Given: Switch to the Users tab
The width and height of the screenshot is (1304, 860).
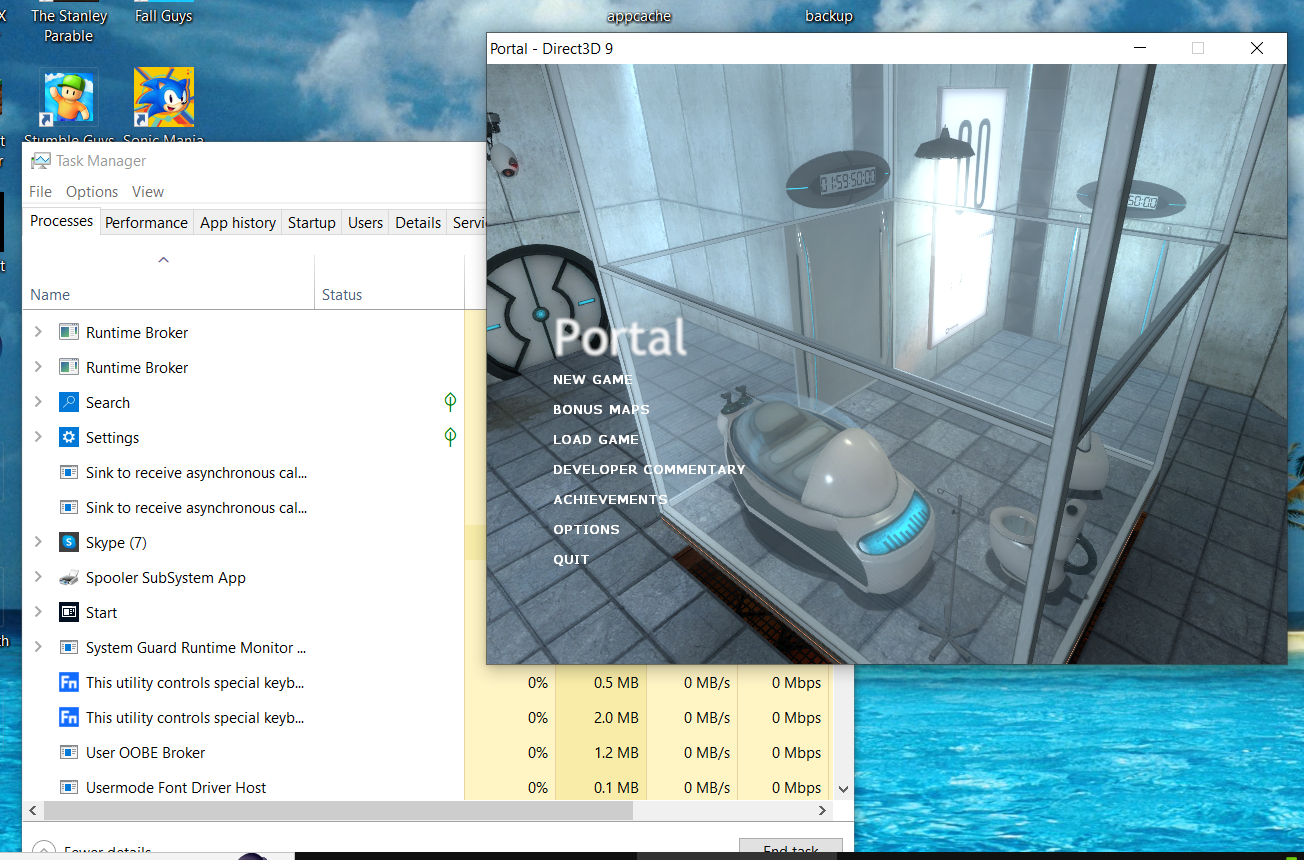Looking at the screenshot, I should [x=365, y=223].
